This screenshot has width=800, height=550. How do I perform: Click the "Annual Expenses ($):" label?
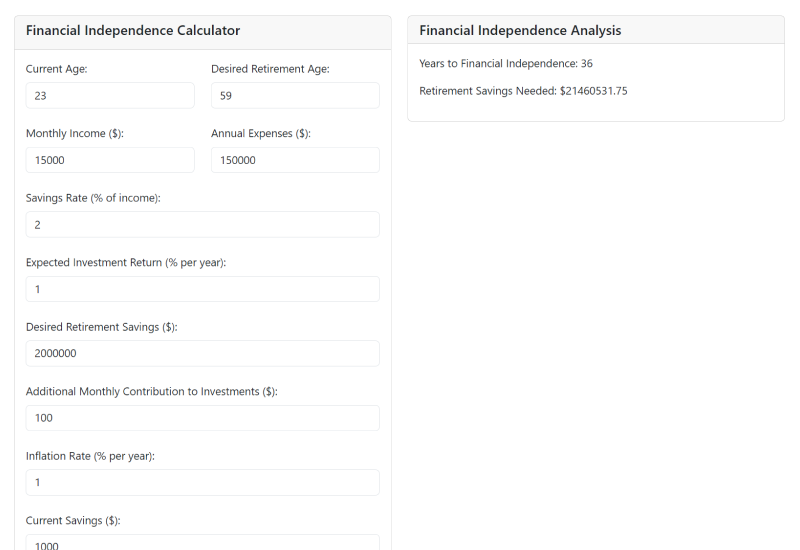(261, 133)
